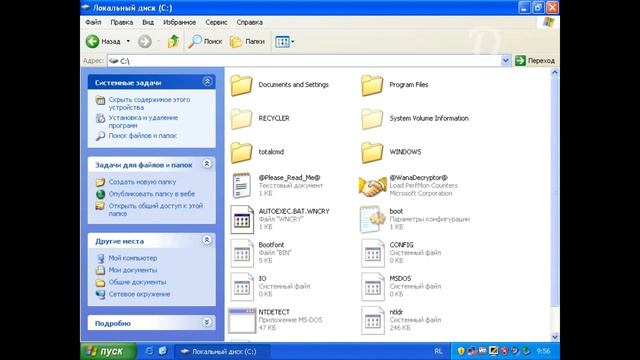The height and width of the screenshot is (360, 640).
Task: Open the Справка menu
Action: 249,22
